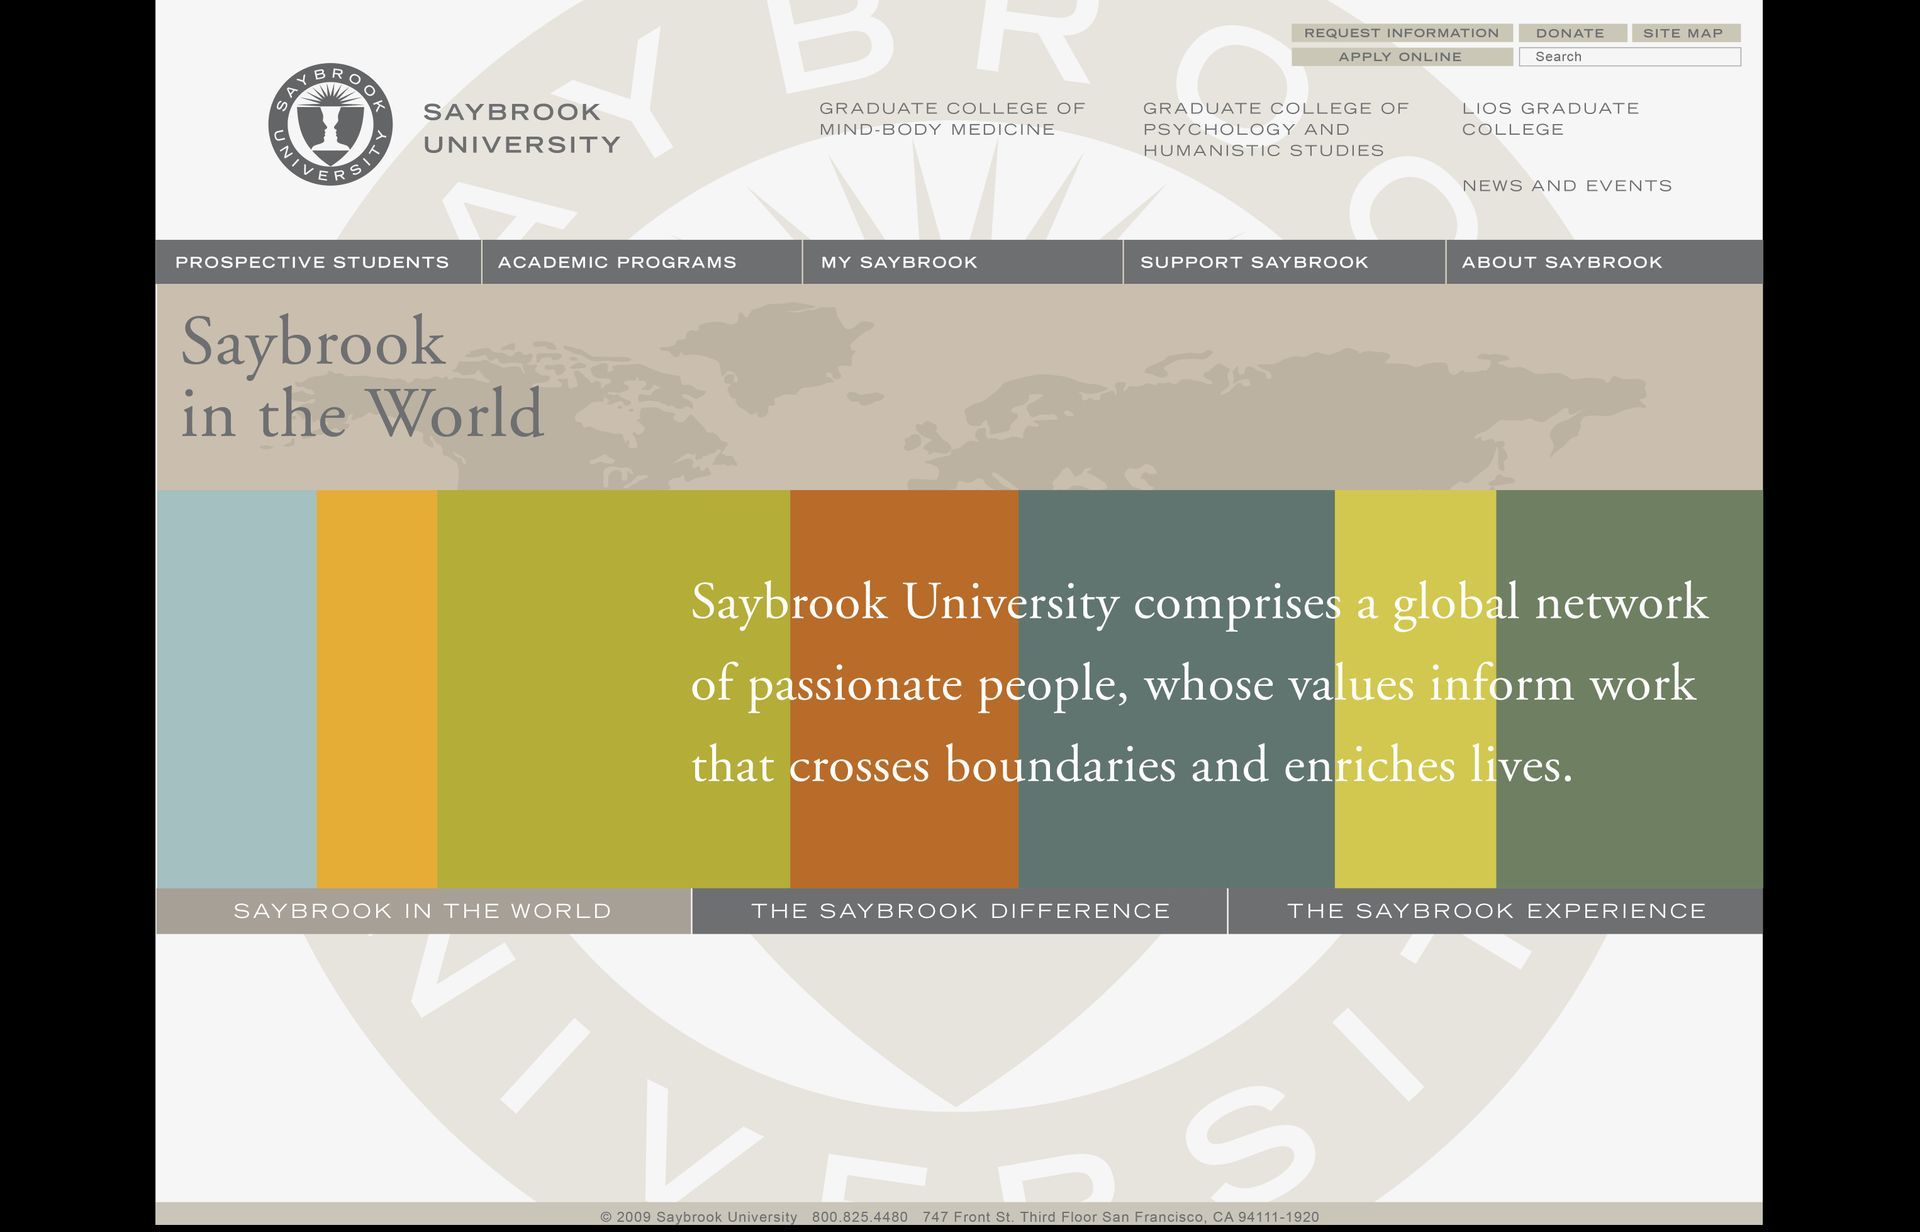Visit the LIOS Graduate College link
This screenshot has height=1232, width=1920.
pos(1550,119)
